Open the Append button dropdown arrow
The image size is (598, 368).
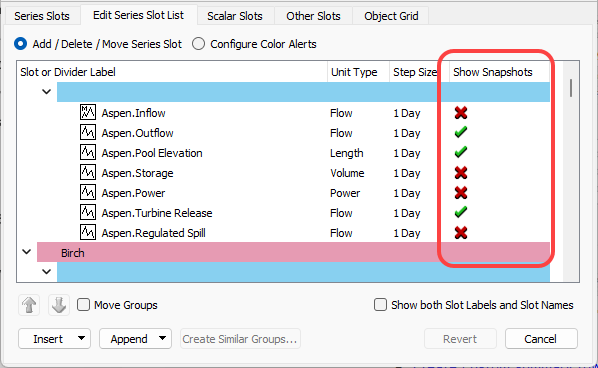[162, 338]
